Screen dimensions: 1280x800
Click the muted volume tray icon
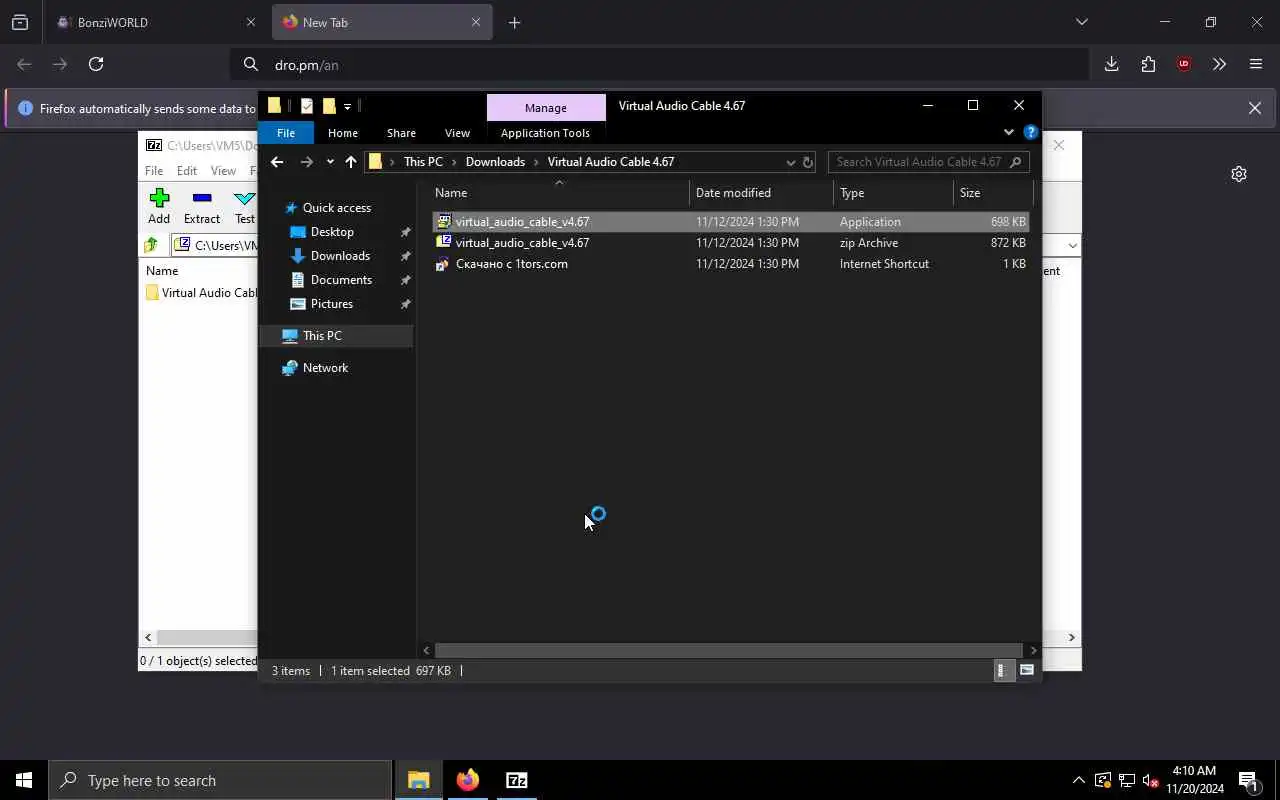(1150, 780)
